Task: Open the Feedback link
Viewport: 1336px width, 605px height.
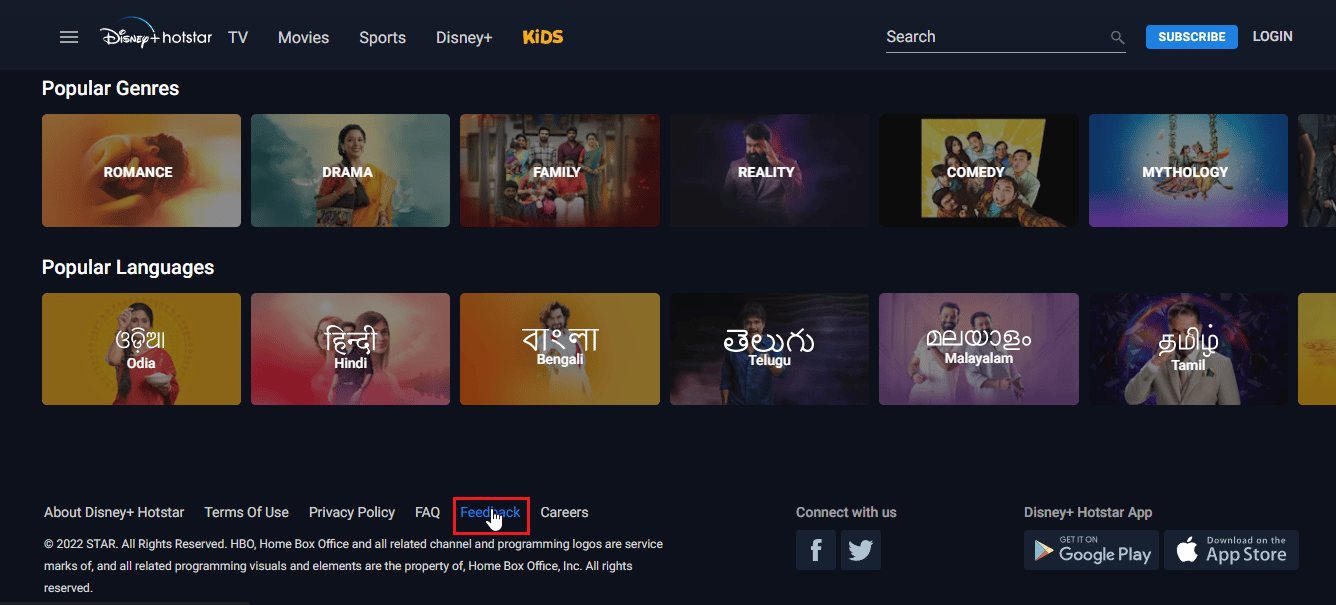Action: [490, 512]
